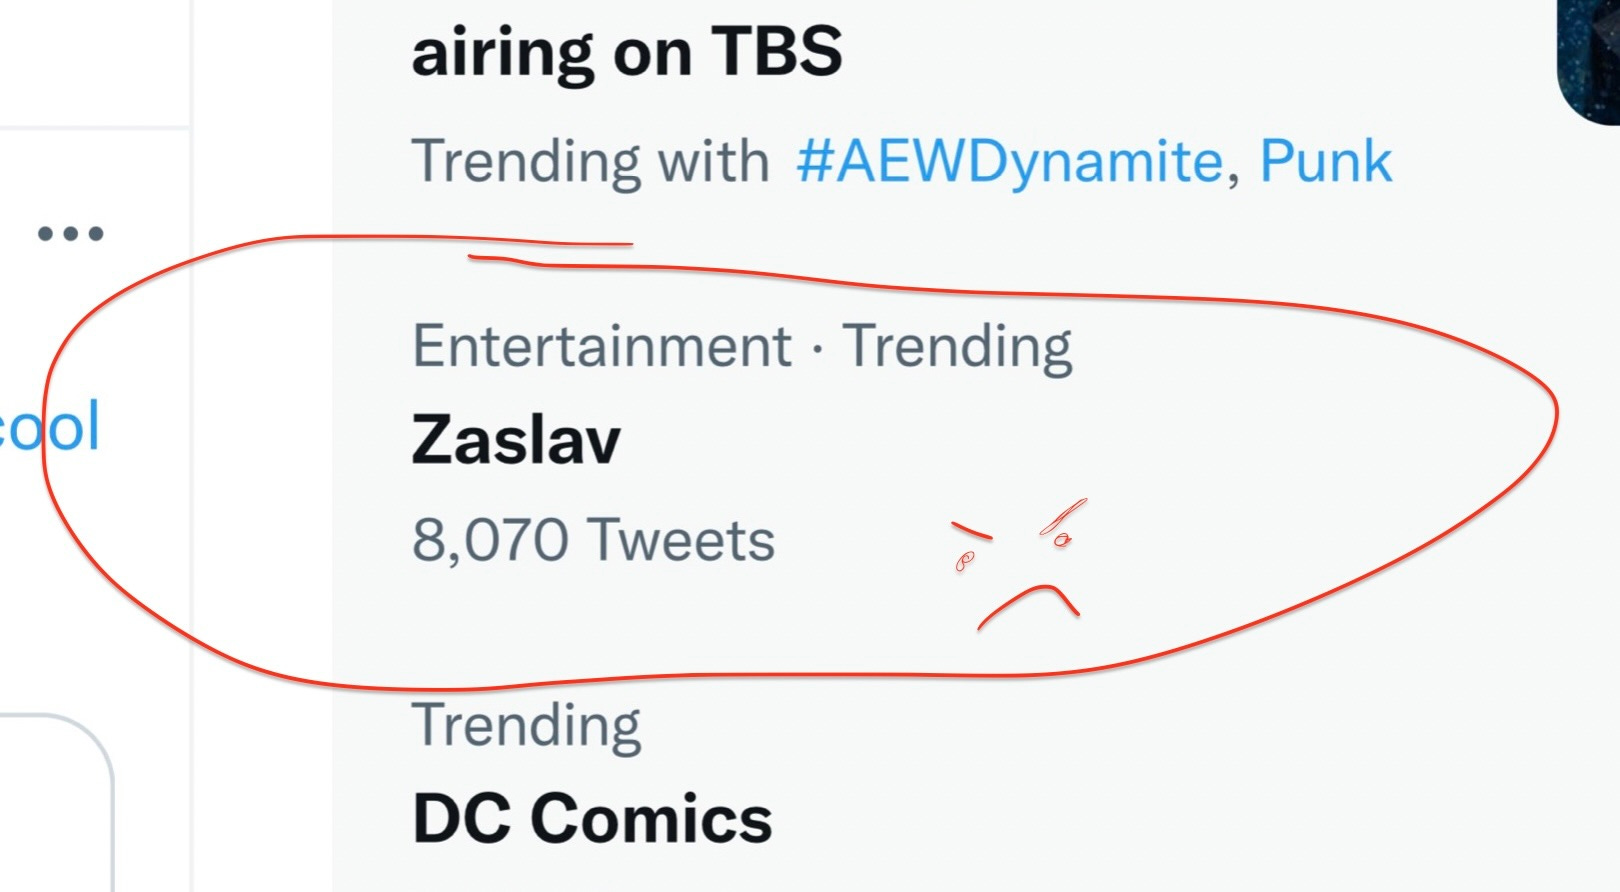This screenshot has height=892, width=1620.
Task: Click the partially visible blue 'cool' link
Action: pos(50,427)
